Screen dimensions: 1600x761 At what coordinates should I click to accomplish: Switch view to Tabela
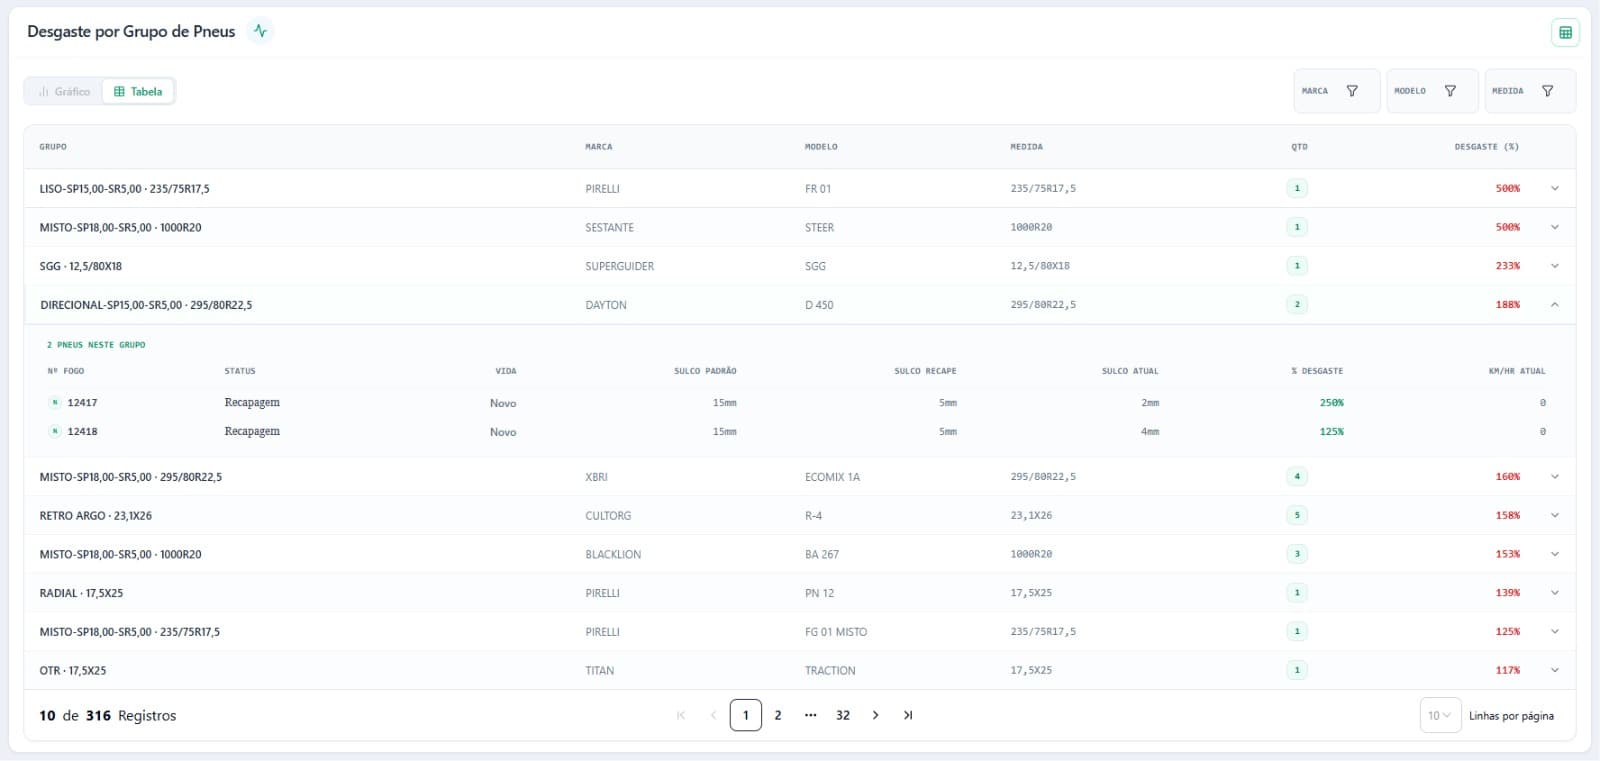(x=138, y=91)
